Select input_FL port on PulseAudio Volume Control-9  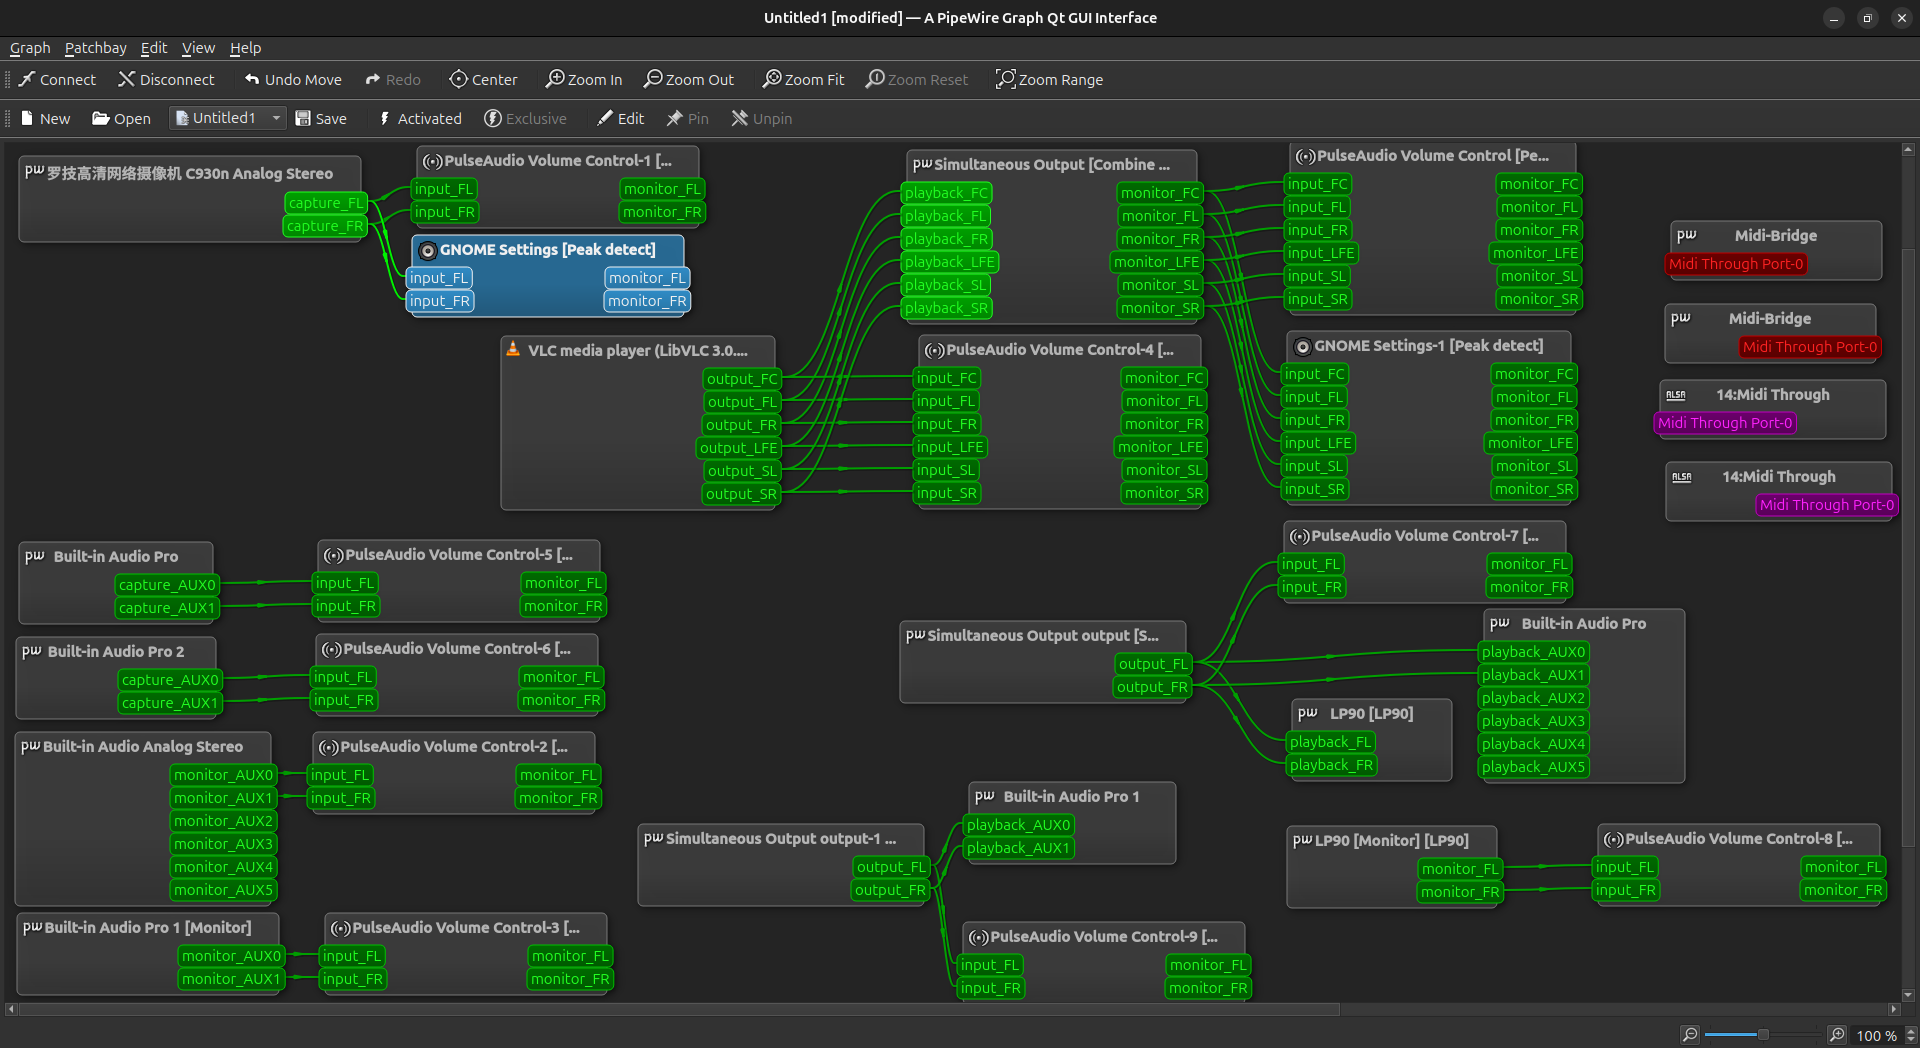(x=989, y=965)
